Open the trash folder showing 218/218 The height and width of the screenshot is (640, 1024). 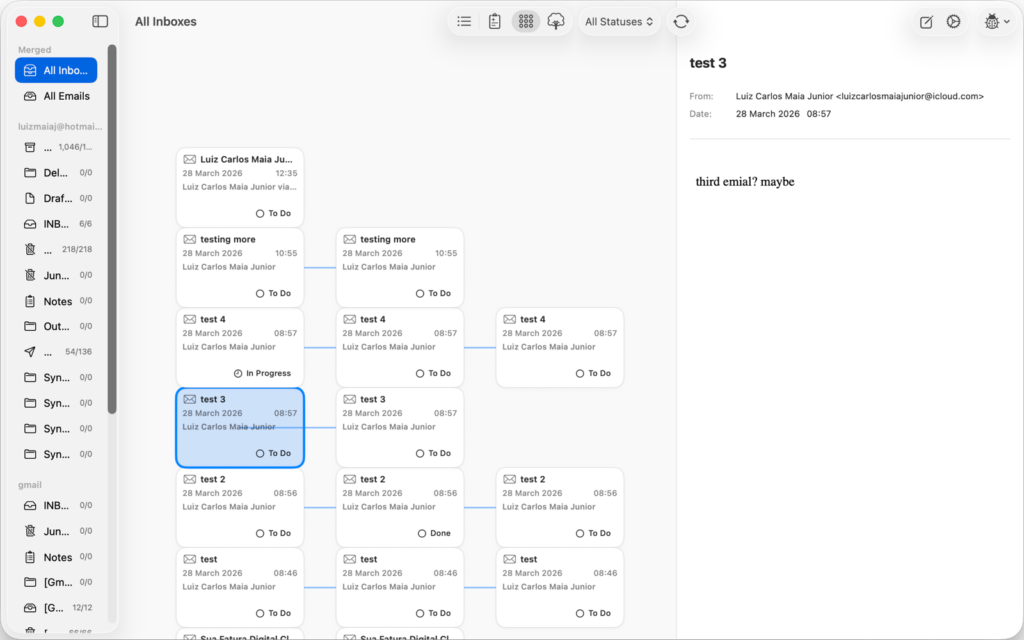(56, 249)
